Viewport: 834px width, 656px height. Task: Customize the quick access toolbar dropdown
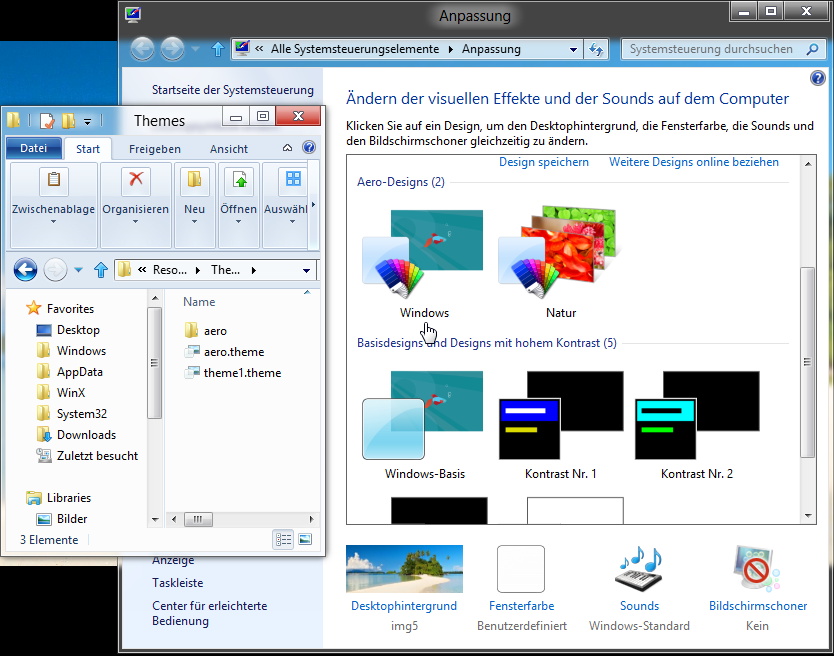click(87, 122)
